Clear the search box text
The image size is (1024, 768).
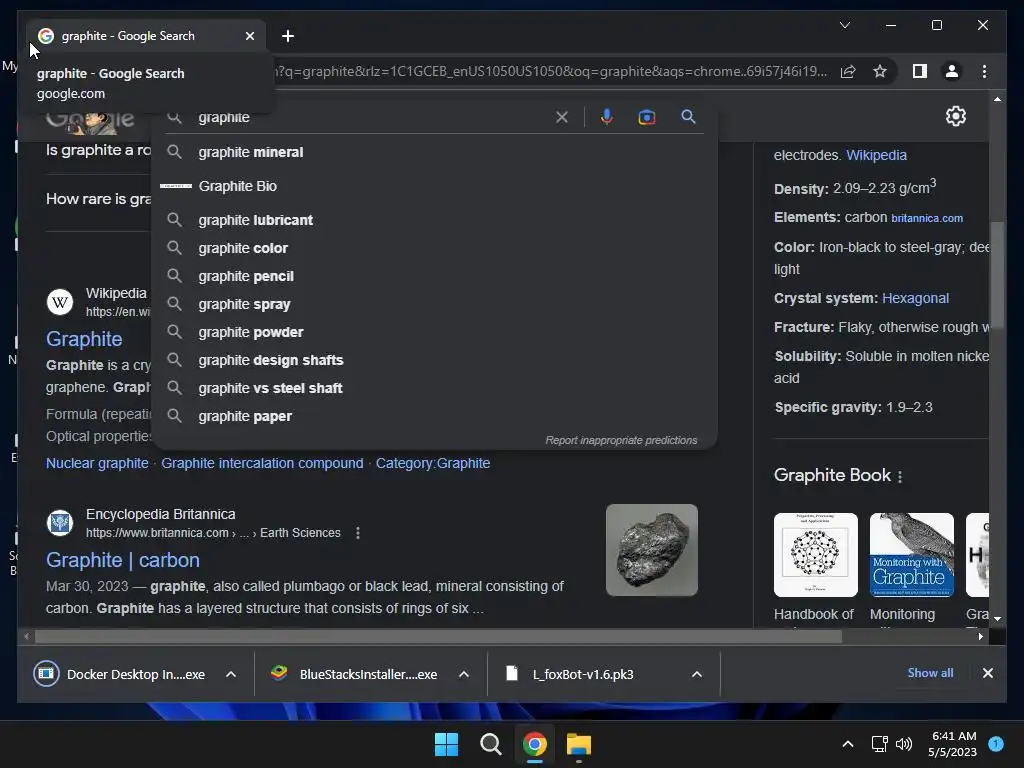coord(562,118)
